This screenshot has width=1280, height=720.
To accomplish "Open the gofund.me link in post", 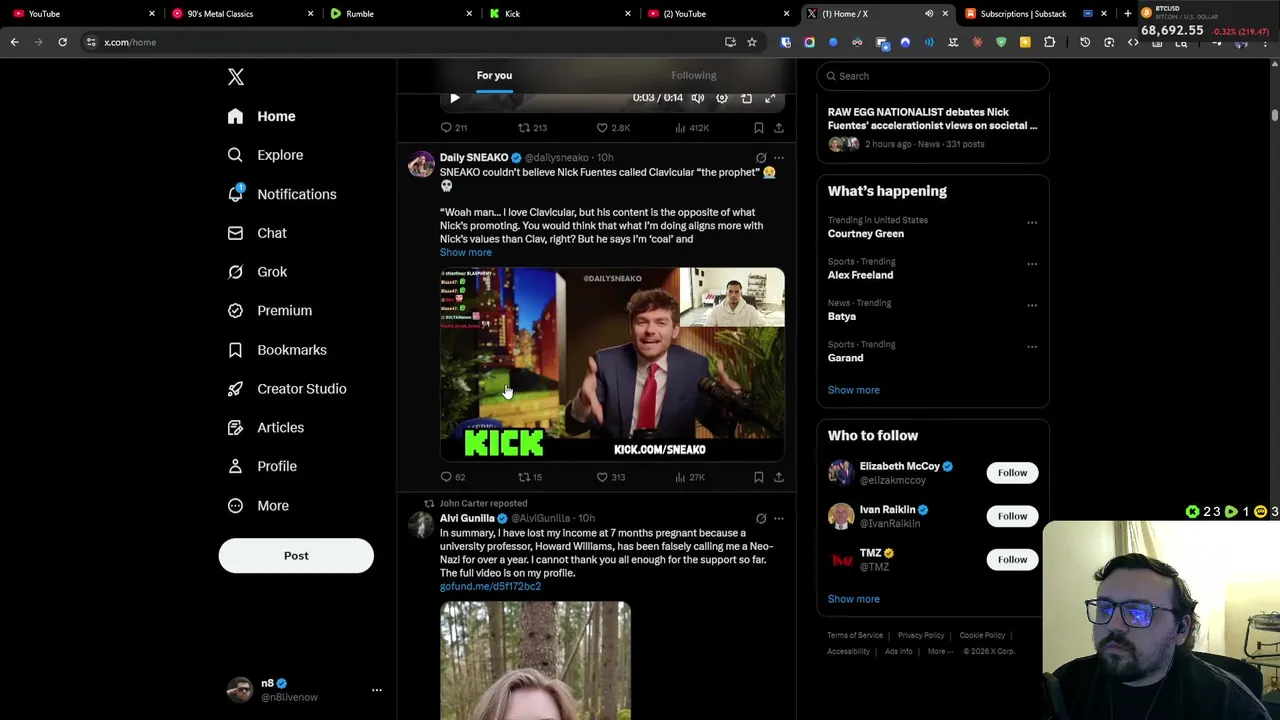I will 490,587.
